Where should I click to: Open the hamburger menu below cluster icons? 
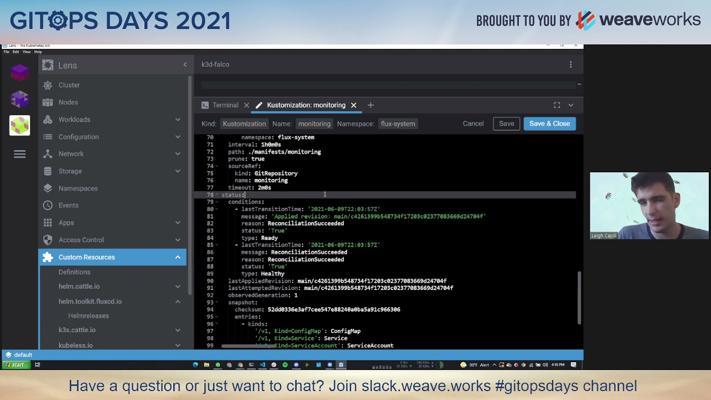pos(20,154)
